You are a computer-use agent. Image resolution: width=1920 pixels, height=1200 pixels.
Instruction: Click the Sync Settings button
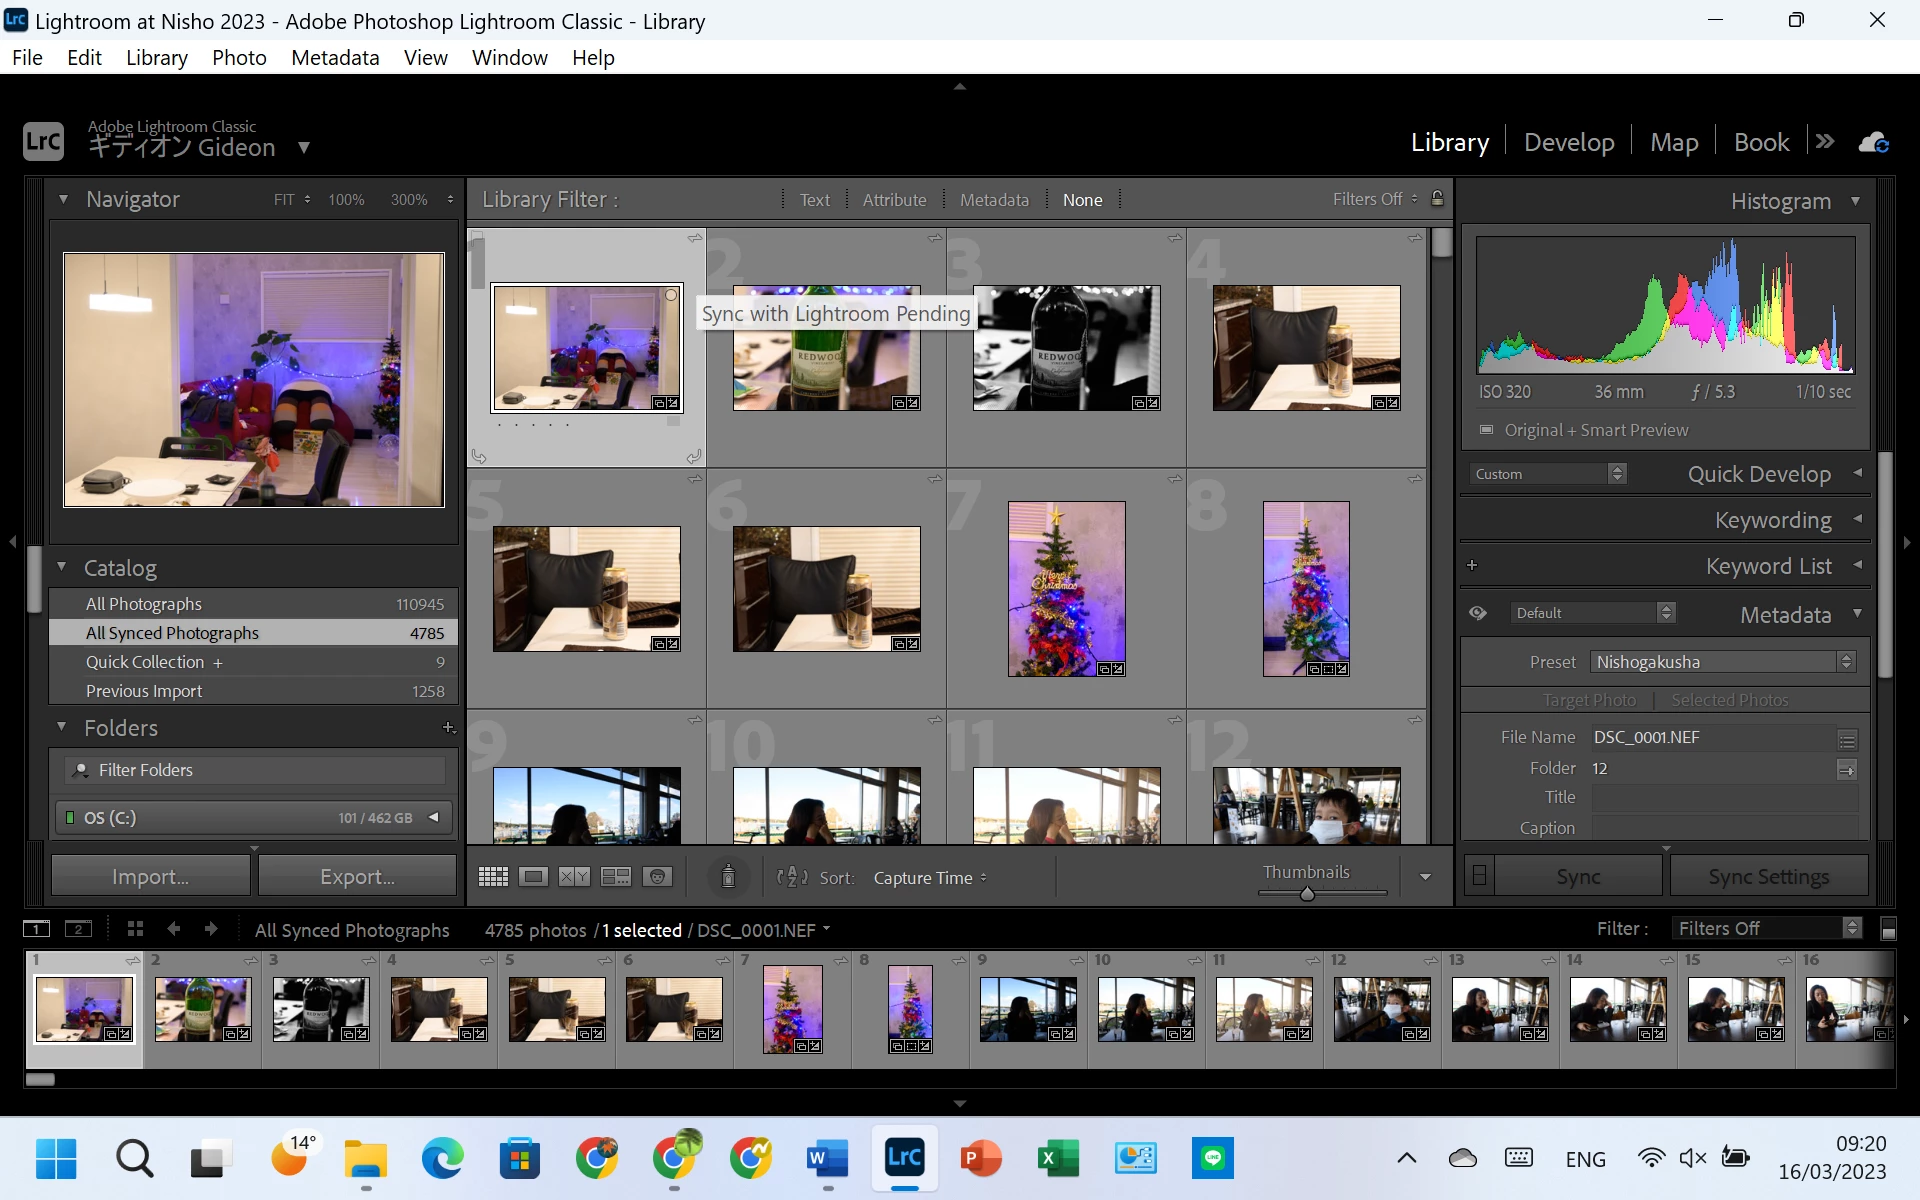[x=1768, y=876]
